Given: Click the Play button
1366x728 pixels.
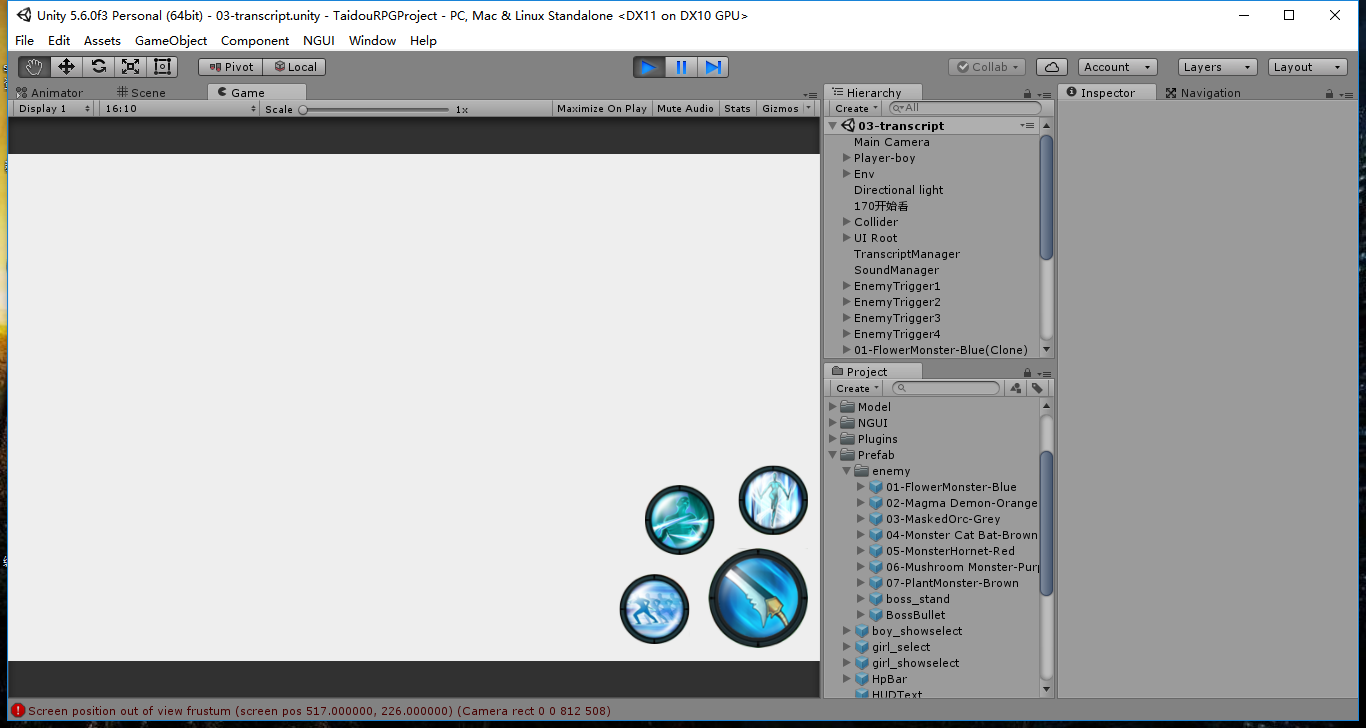Looking at the screenshot, I should [x=649, y=67].
